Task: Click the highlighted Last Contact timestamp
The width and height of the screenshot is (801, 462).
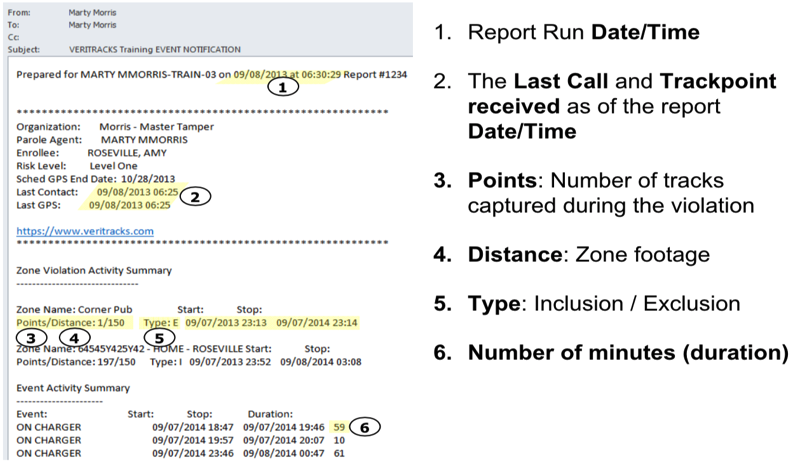Action: coord(131,190)
